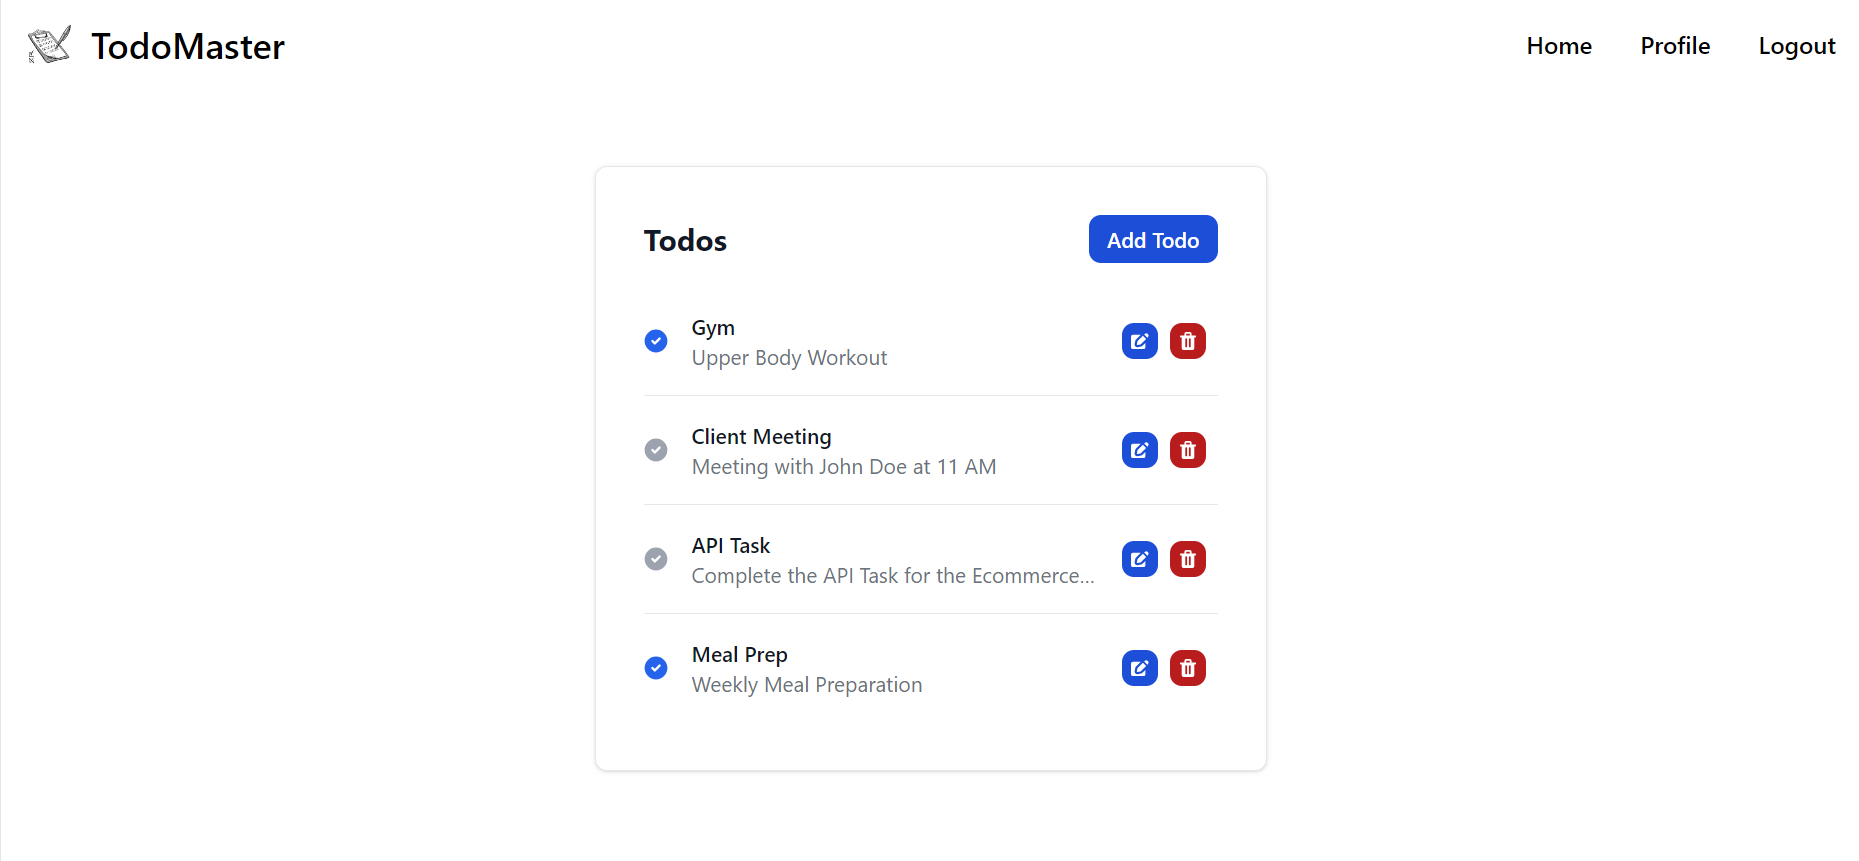
Task: Delete the Gym todo
Action: [x=1187, y=341]
